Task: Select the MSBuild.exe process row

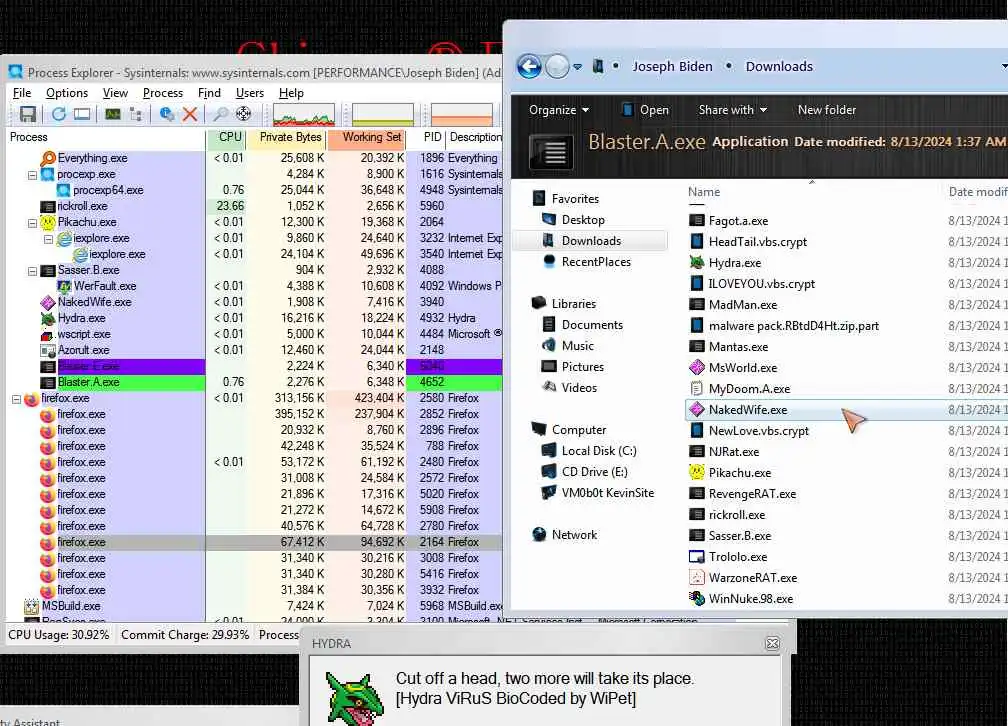Action: [x=254, y=606]
